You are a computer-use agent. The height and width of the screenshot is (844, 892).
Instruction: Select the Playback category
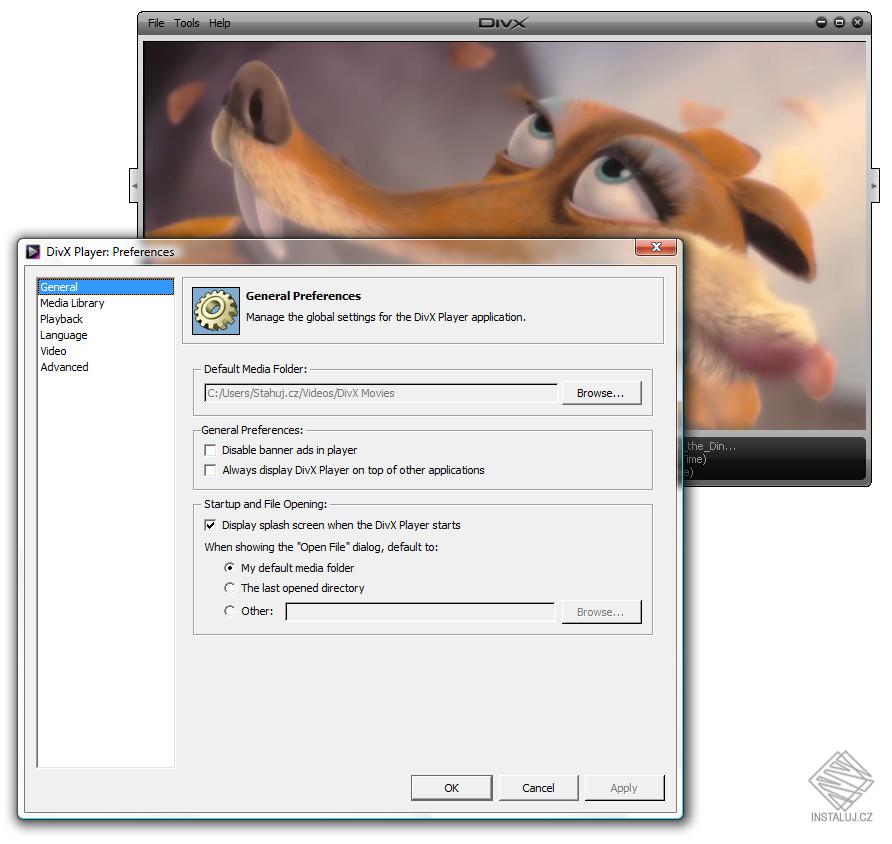click(x=61, y=318)
